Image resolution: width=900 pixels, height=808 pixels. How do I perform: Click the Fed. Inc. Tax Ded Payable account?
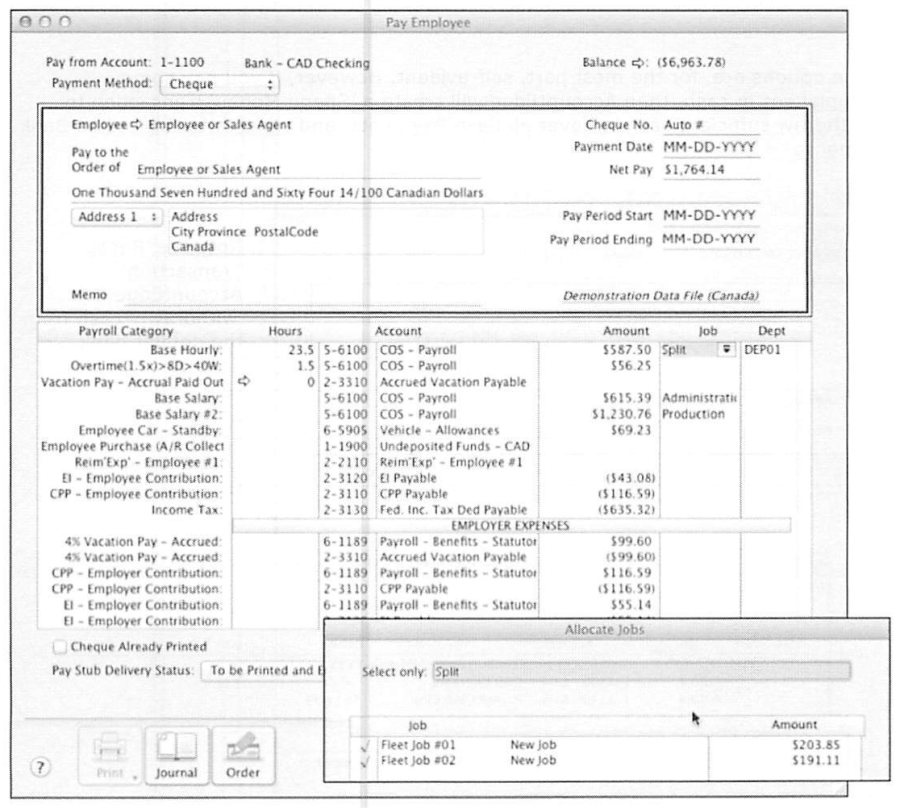click(x=453, y=510)
